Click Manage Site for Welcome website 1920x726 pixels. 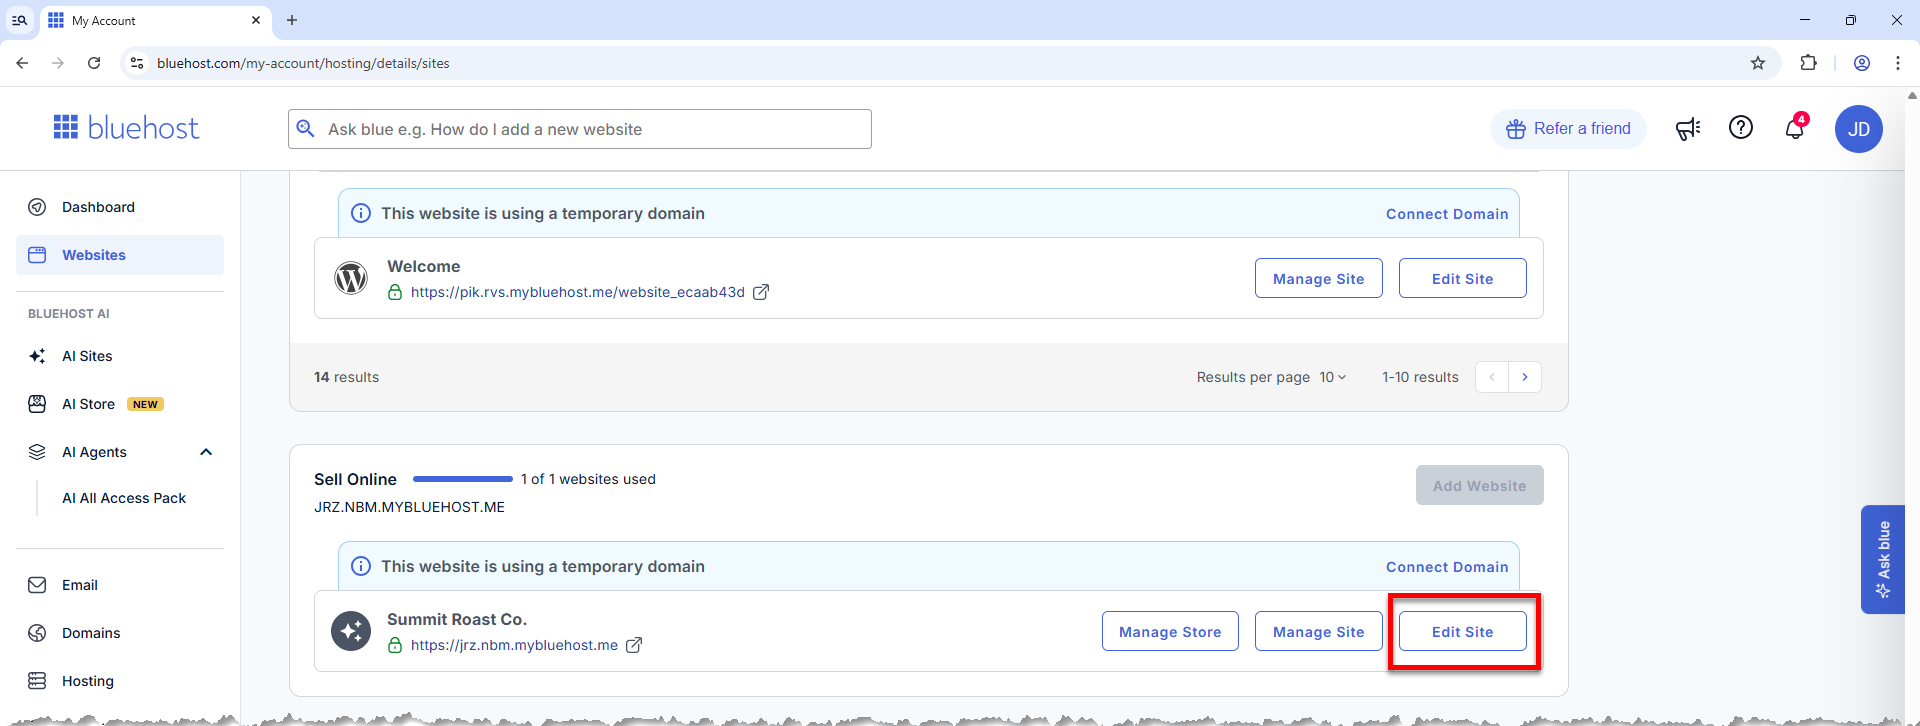1319,278
